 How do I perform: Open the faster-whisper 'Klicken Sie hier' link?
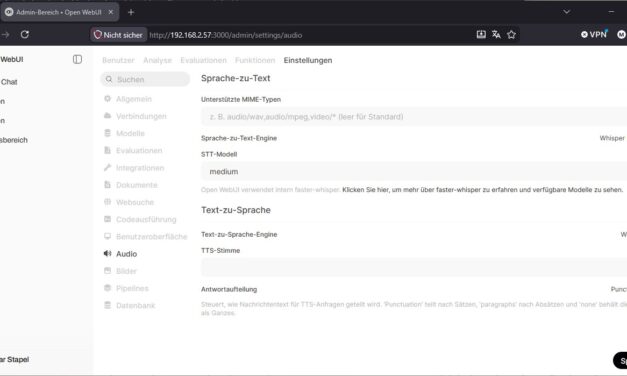[x=482, y=190]
